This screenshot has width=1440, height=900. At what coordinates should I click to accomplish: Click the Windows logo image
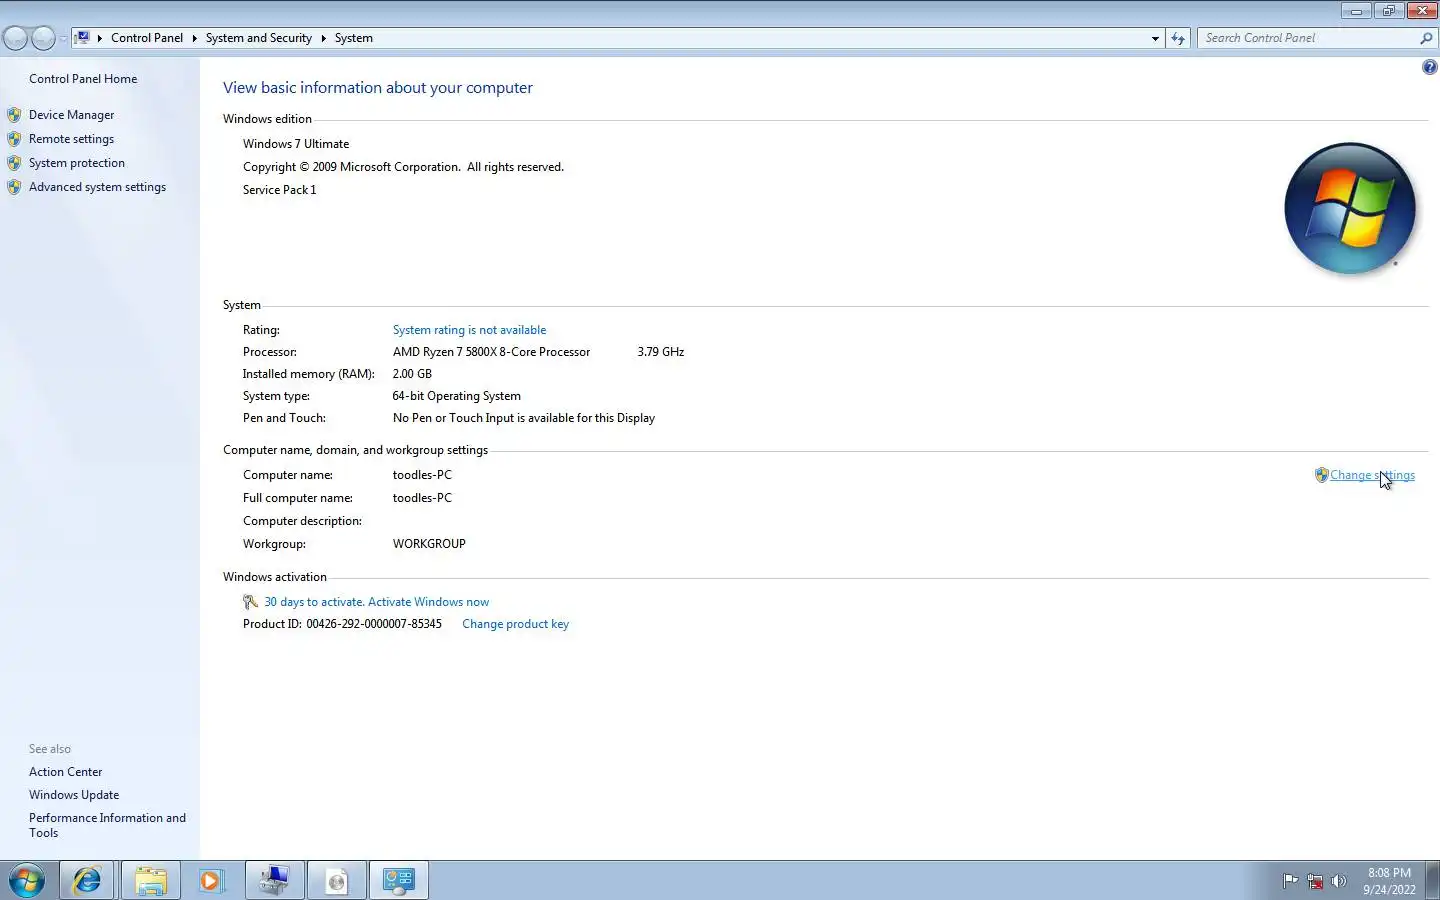pyautogui.click(x=1350, y=208)
